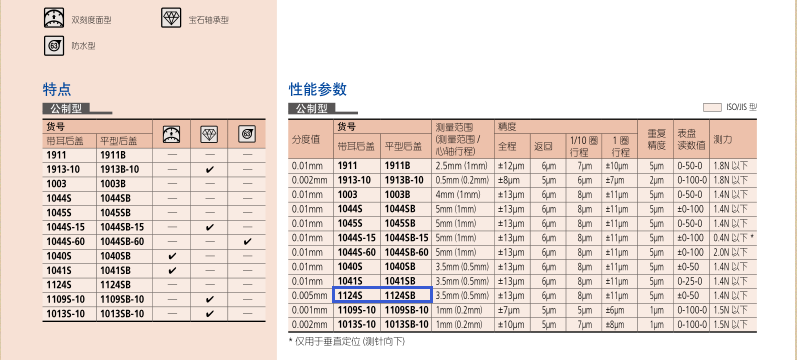Image resolution: width=797 pixels, height=360 pixels.
Task: Click the jewel-bearing checkmark in the 1044S-15 row
Action: tap(209, 227)
